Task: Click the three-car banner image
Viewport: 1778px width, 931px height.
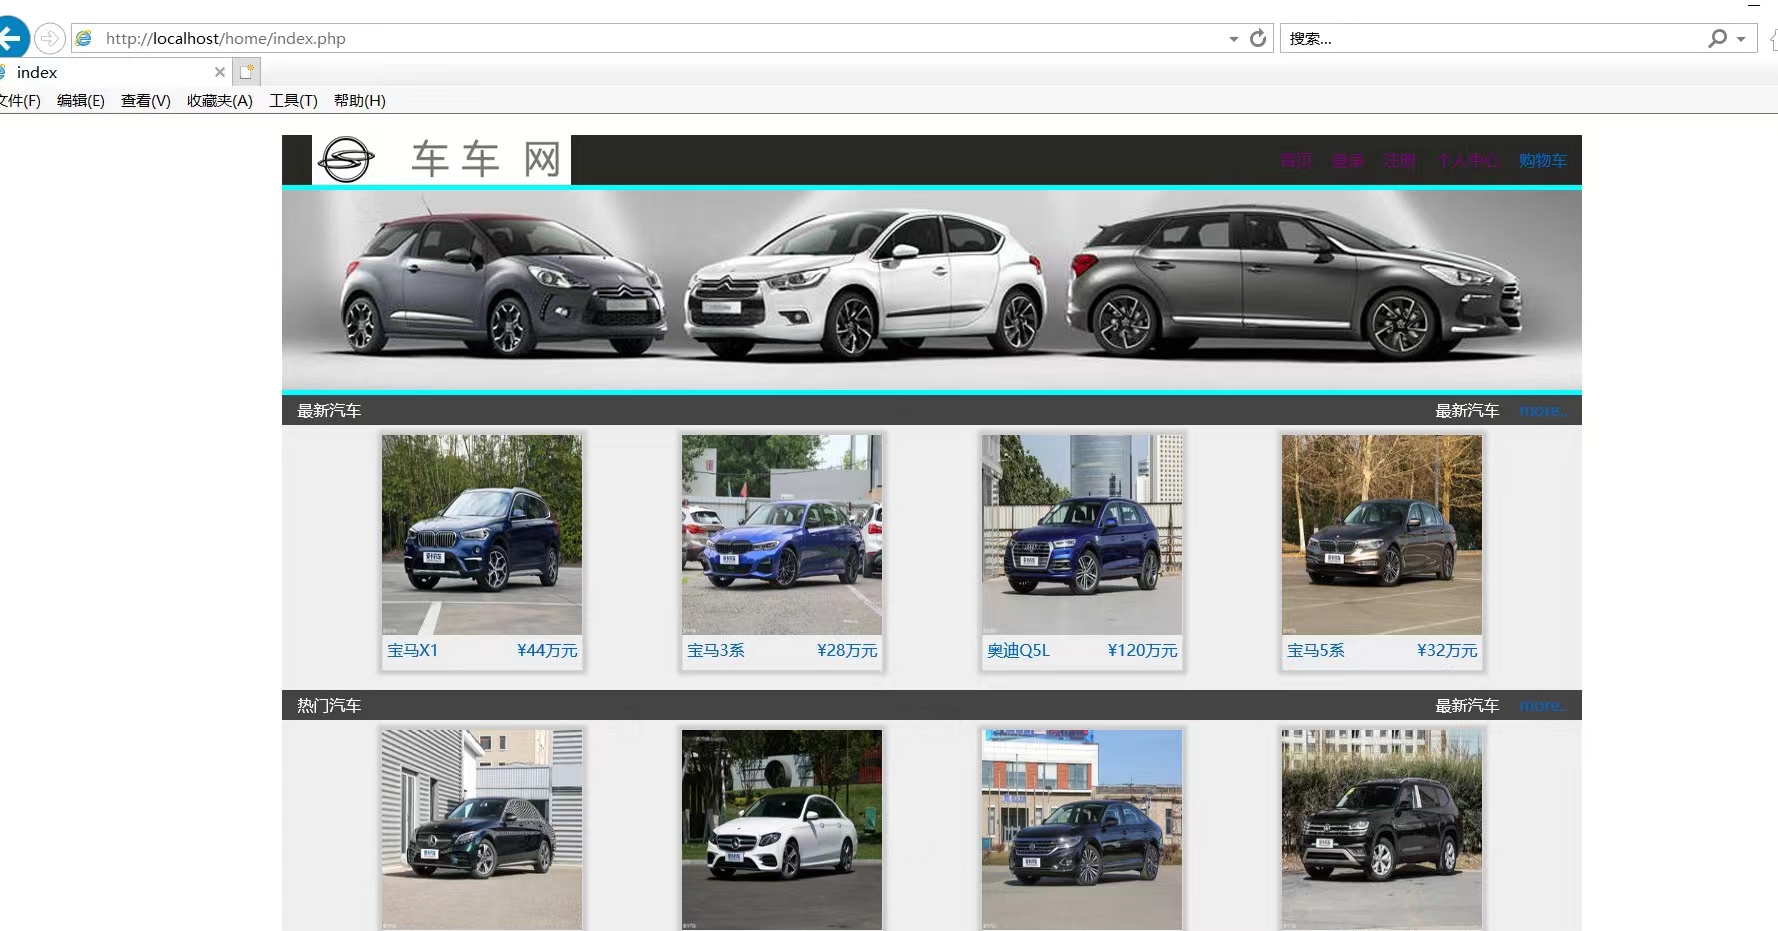Action: [x=932, y=290]
